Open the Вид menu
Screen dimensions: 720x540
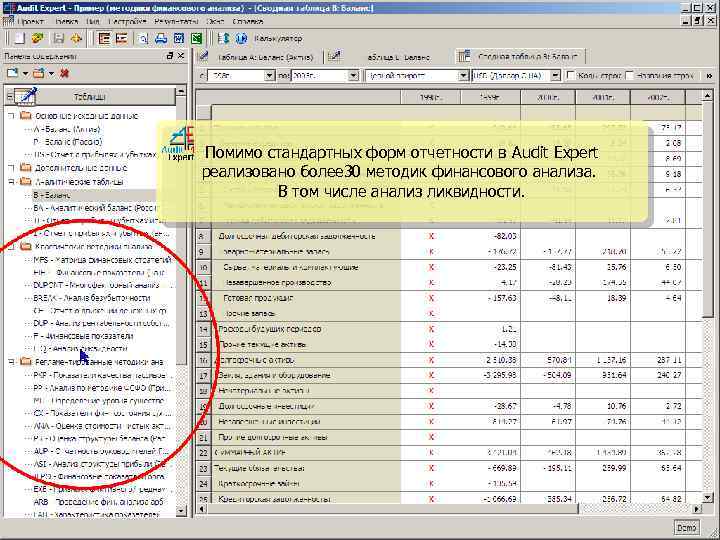93,21
